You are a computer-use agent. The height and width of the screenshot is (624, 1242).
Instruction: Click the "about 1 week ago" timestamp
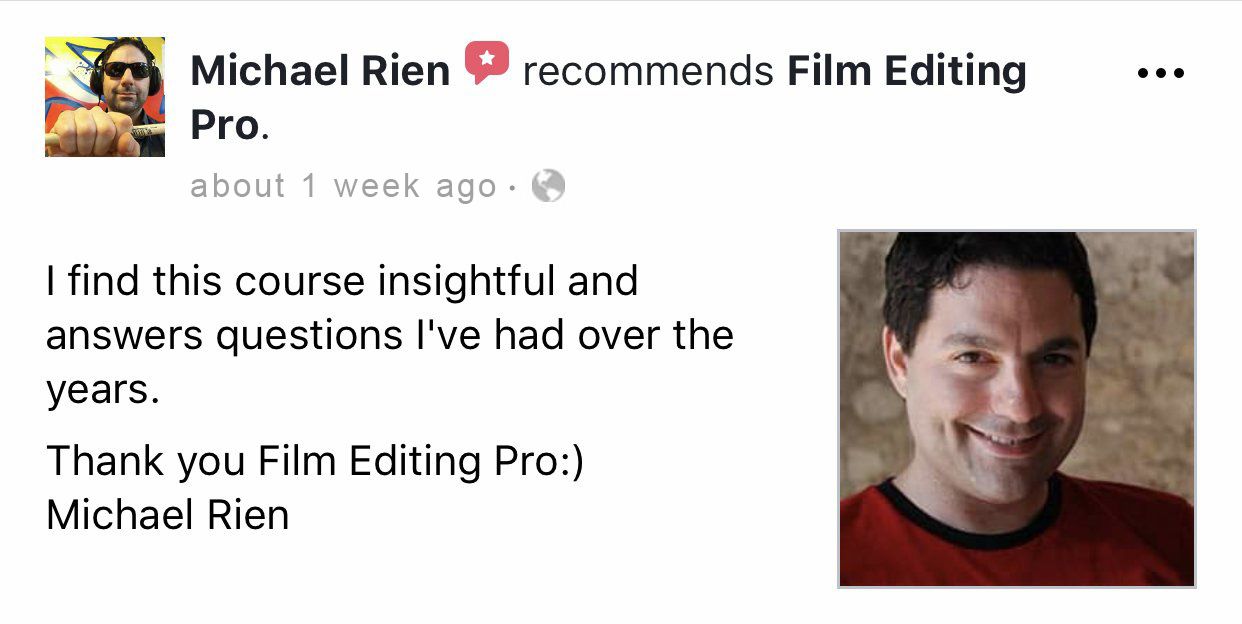[343, 186]
